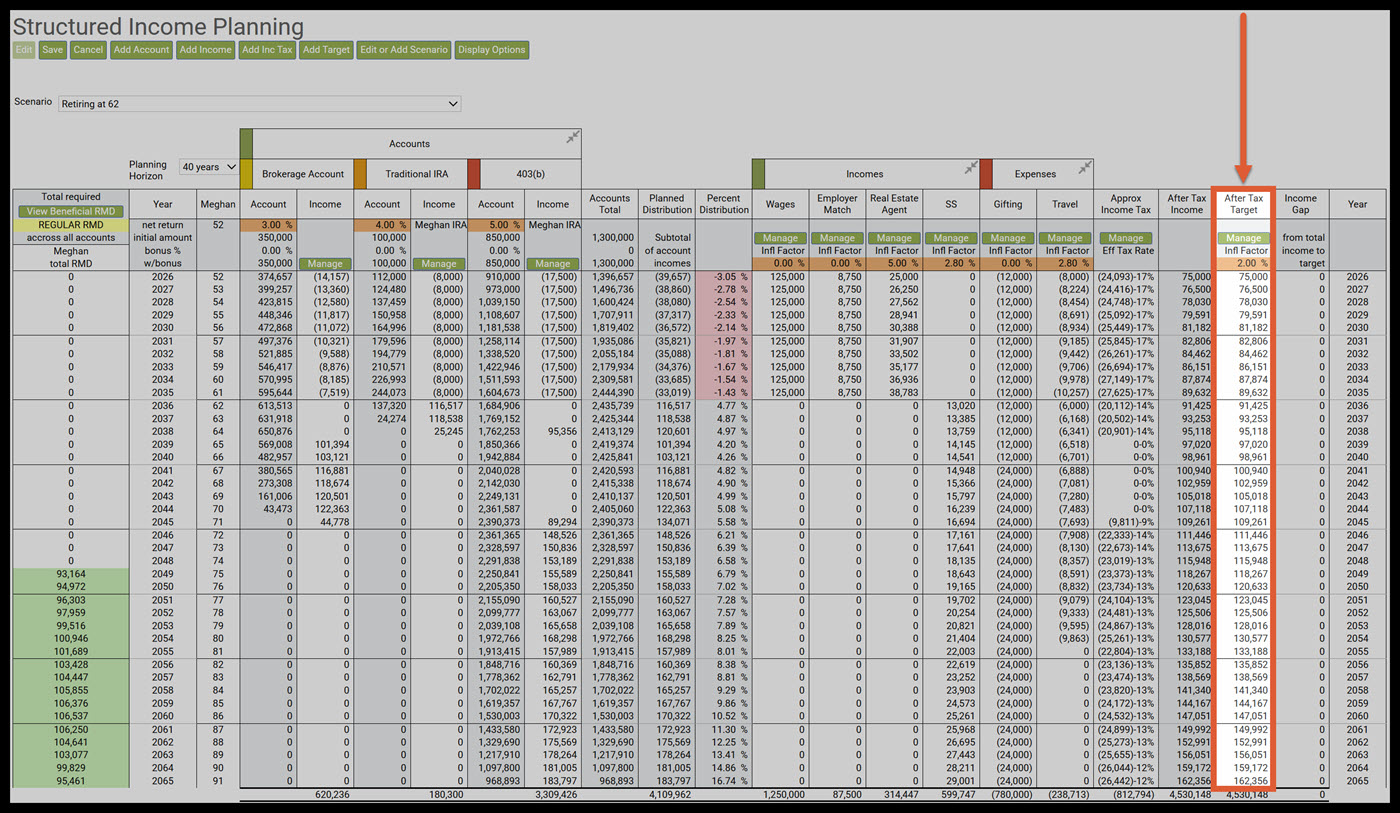Edit Travel inflation factor 2.80 %
Image resolution: width=1400 pixels, height=813 pixels.
coord(1065,264)
